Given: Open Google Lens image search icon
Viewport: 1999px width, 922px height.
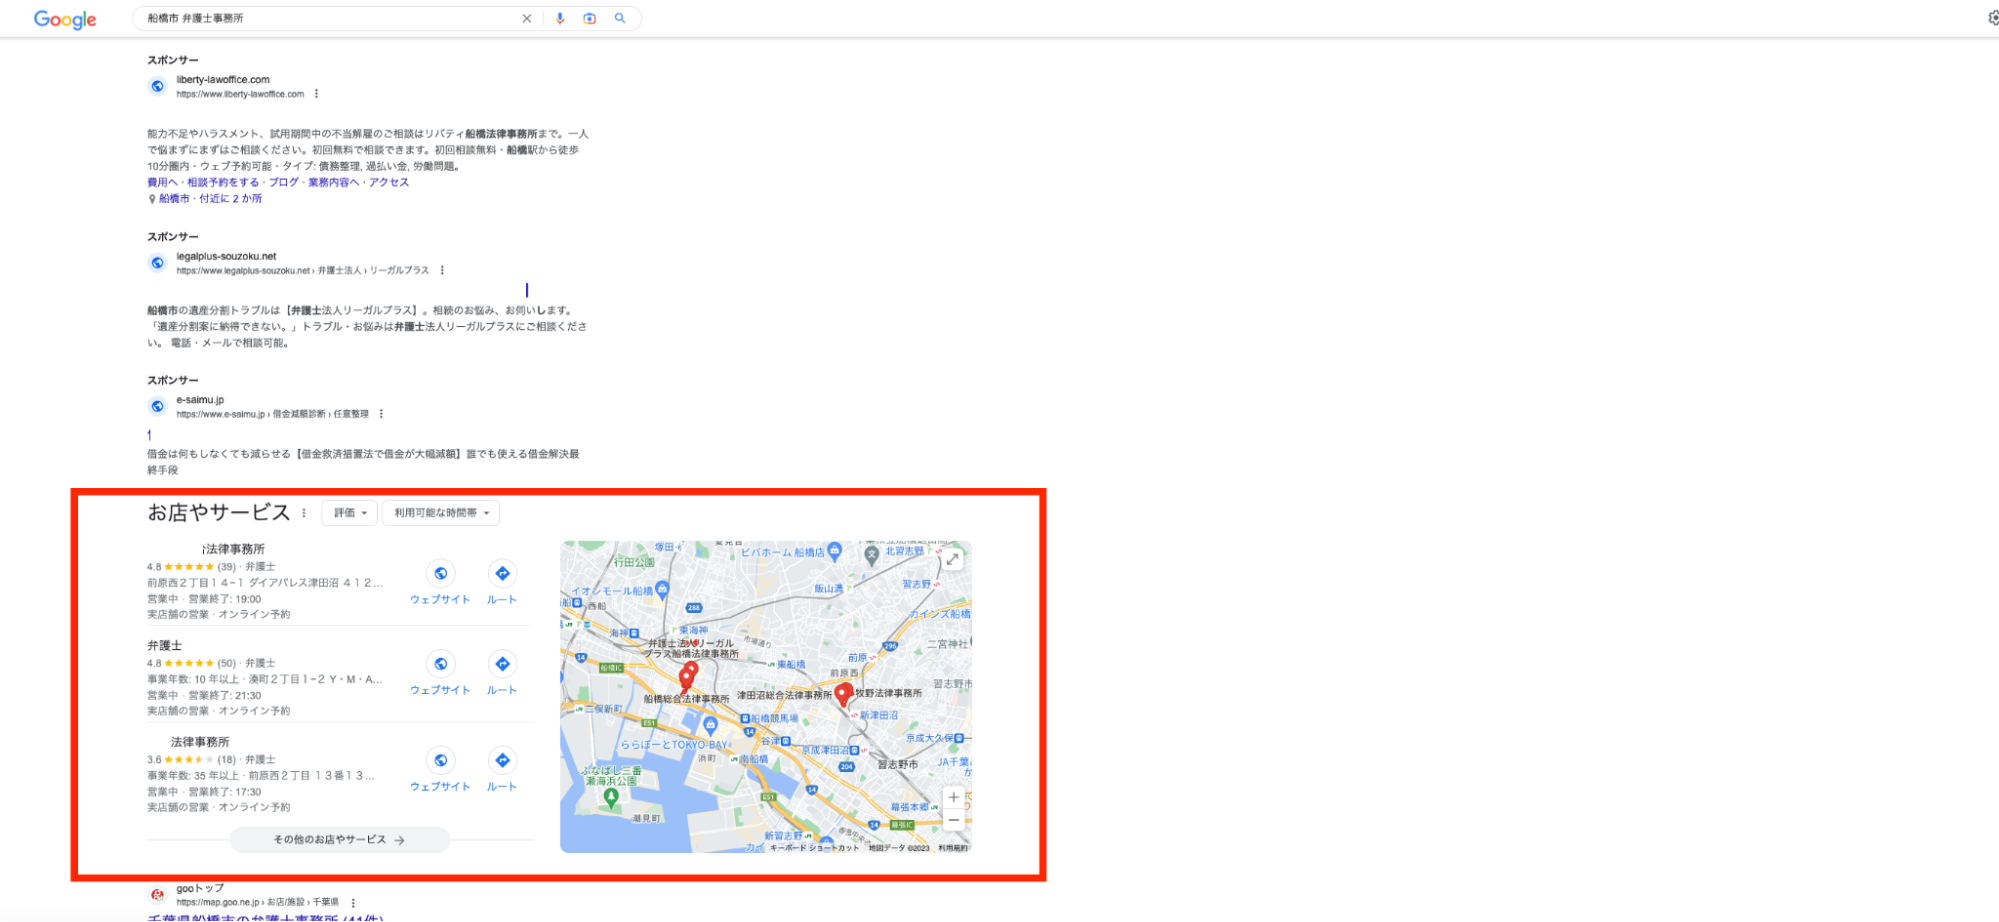Looking at the screenshot, I should click(590, 18).
